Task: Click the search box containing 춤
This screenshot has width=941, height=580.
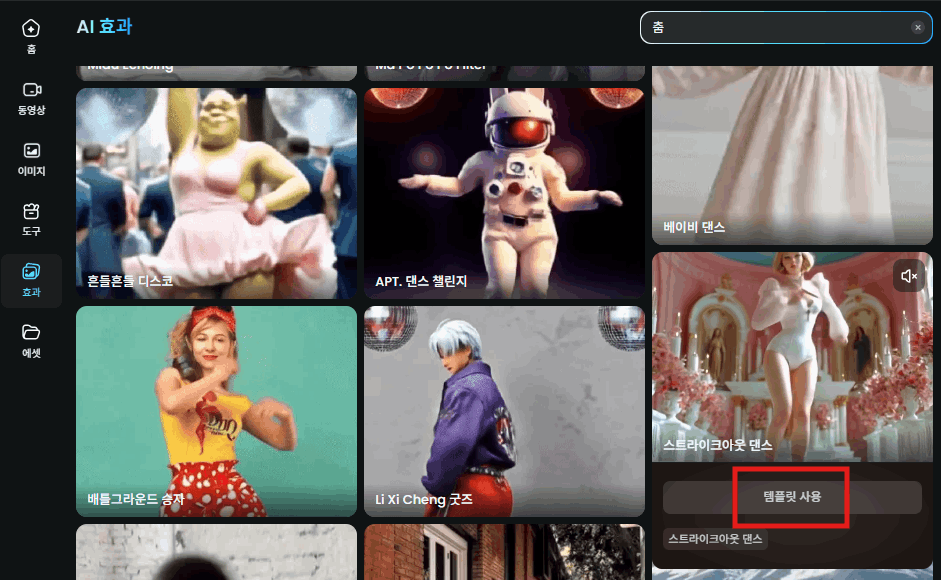Action: (x=786, y=28)
